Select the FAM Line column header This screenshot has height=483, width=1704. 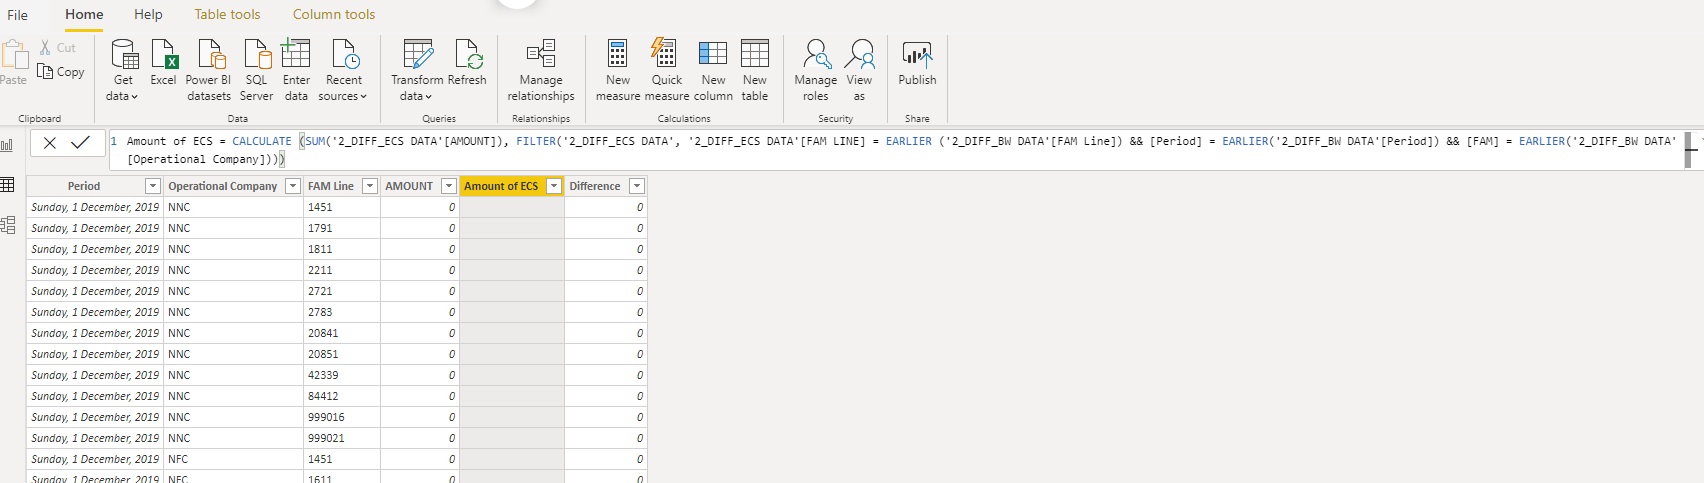click(x=331, y=186)
